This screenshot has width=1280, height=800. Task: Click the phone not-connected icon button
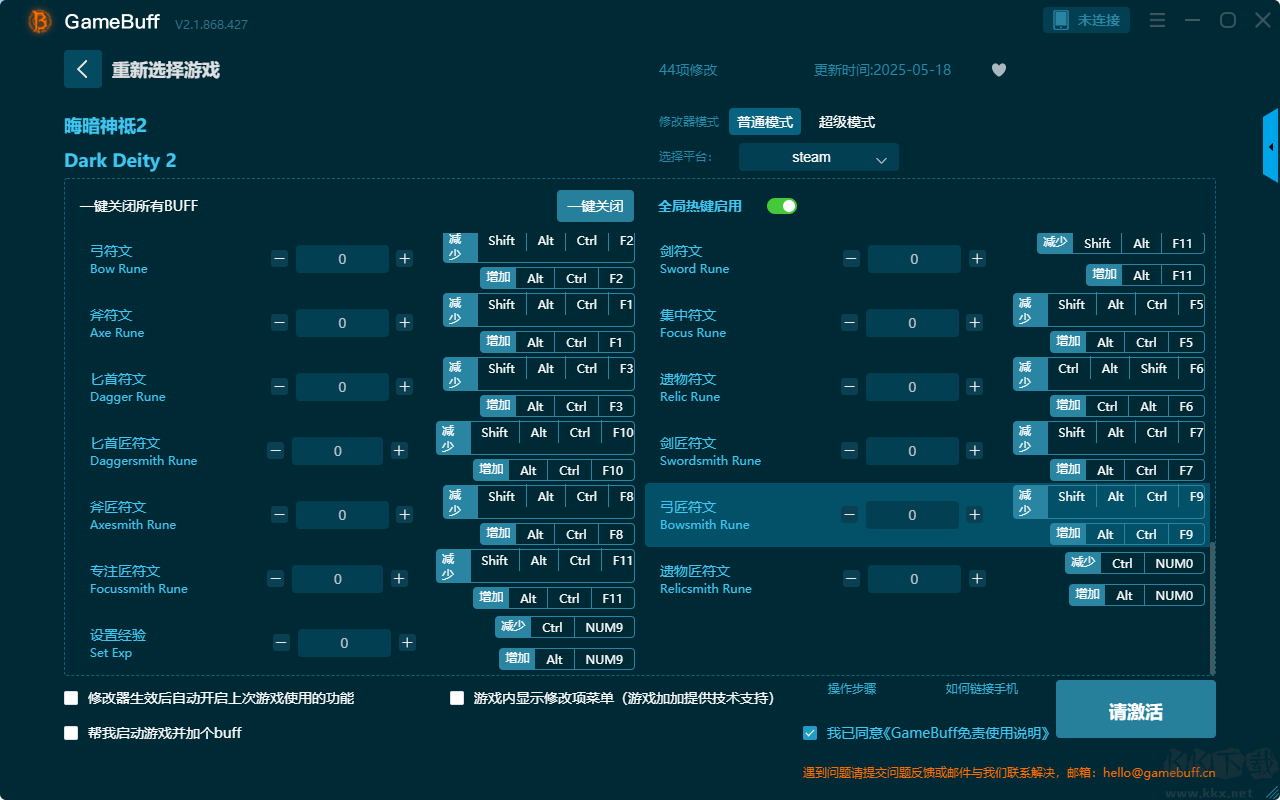[1087, 20]
